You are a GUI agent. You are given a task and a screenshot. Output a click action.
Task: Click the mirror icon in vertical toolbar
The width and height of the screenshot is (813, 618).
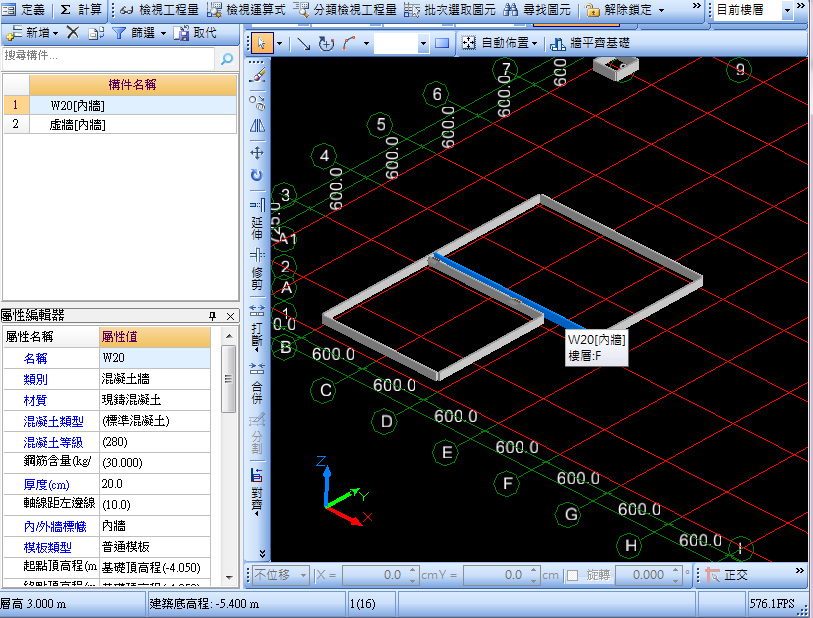(258, 126)
